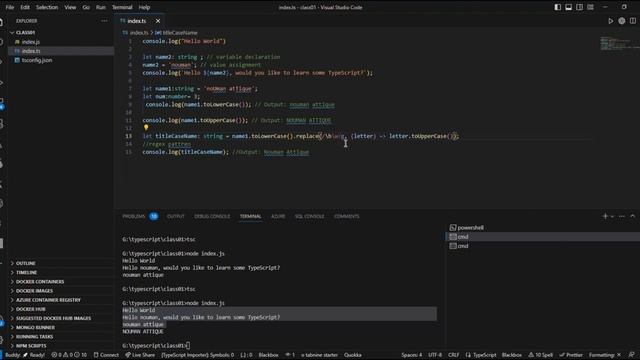Switch to the PROBLEMS panel tab
Screen dimensions: 640x360
140,216
